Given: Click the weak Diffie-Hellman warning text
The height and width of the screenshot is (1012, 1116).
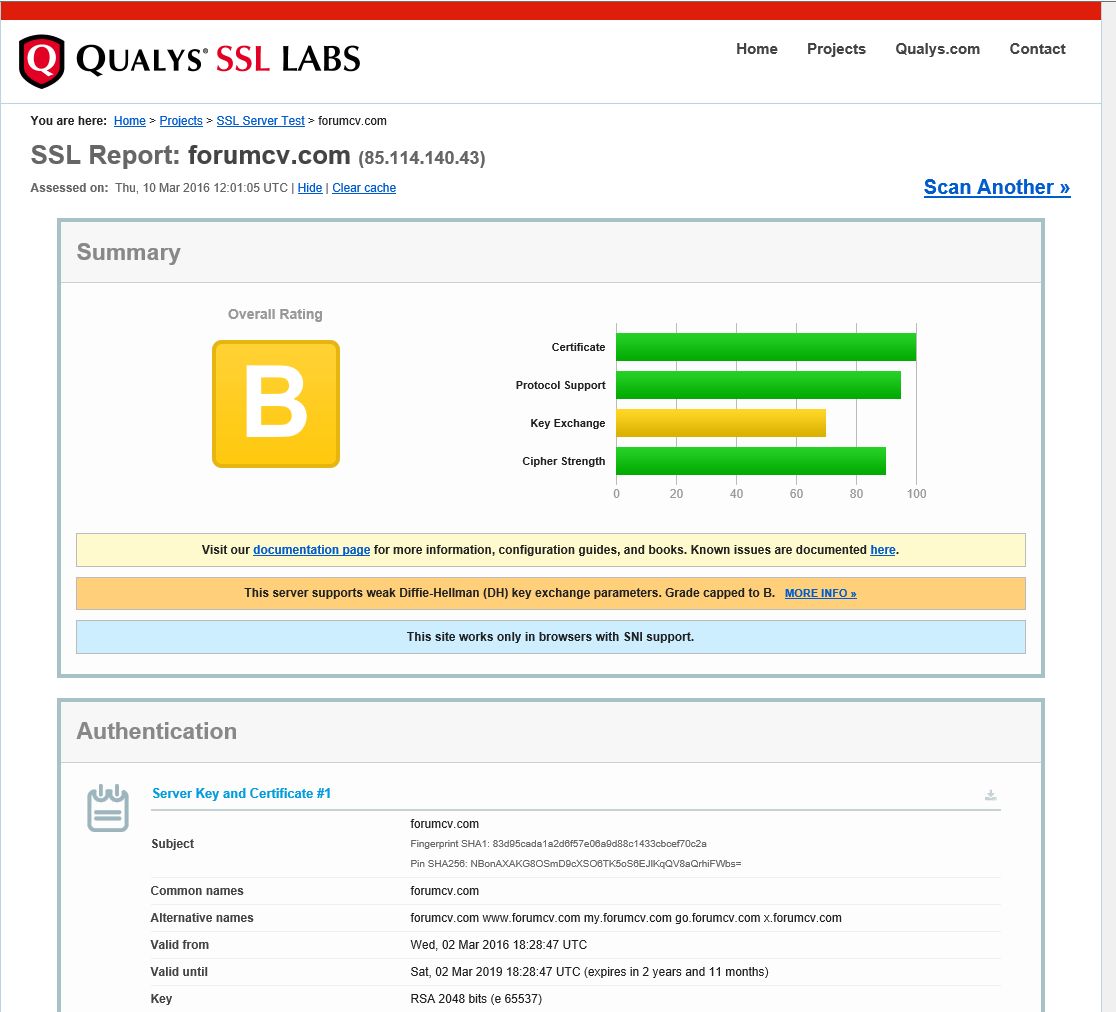Looking at the screenshot, I should coord(510,593).
